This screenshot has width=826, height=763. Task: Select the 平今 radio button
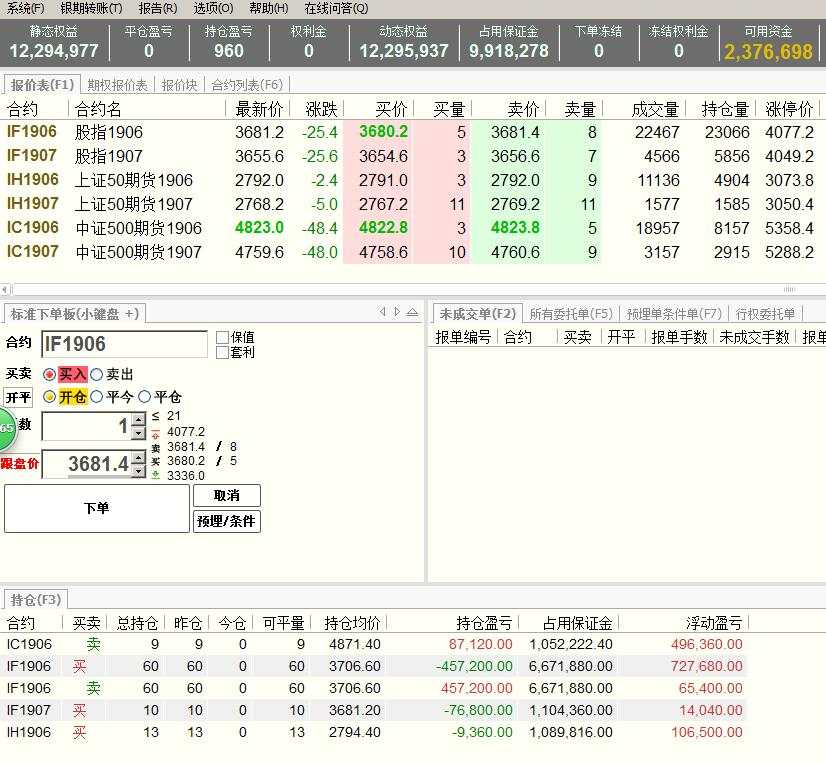96,397
